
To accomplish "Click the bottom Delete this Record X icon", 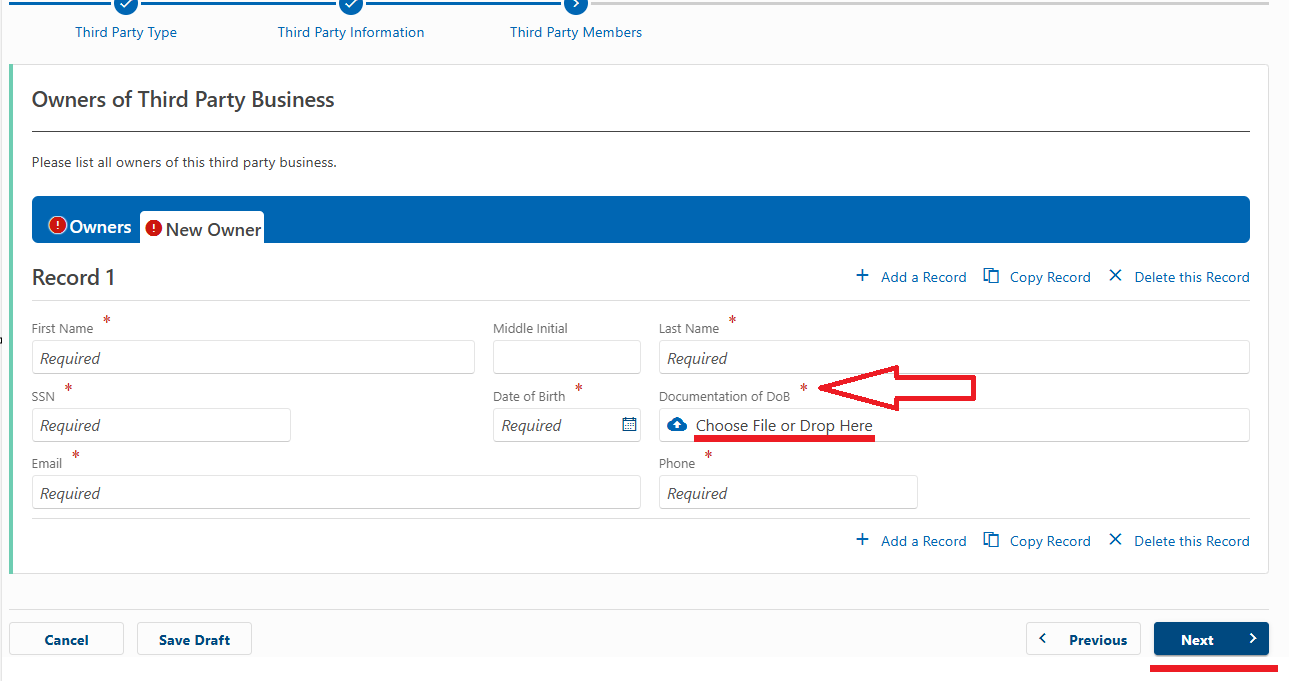I will pyautogui.click(x=1115, y=540).
